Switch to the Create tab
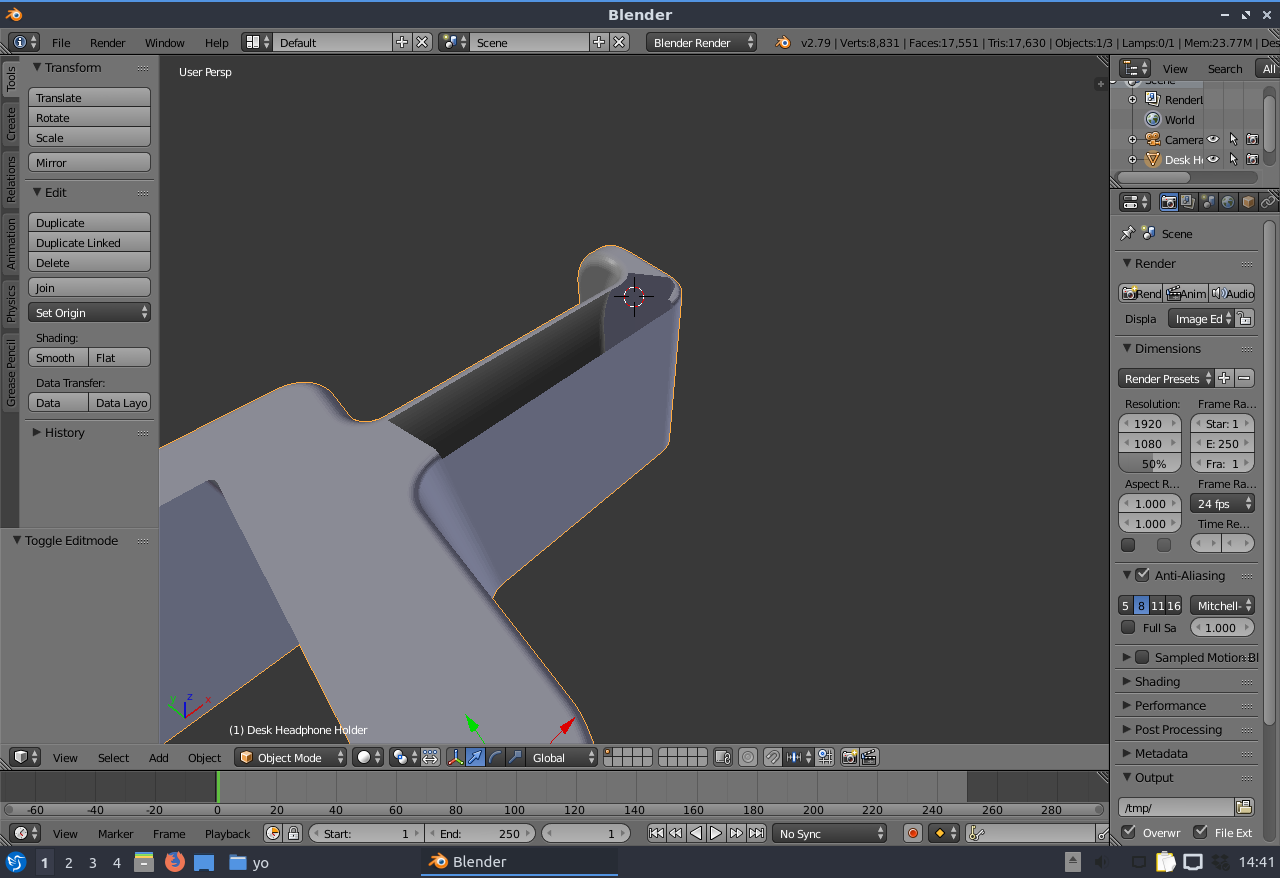The image size is (1280, 878). (x=11, y=125)
